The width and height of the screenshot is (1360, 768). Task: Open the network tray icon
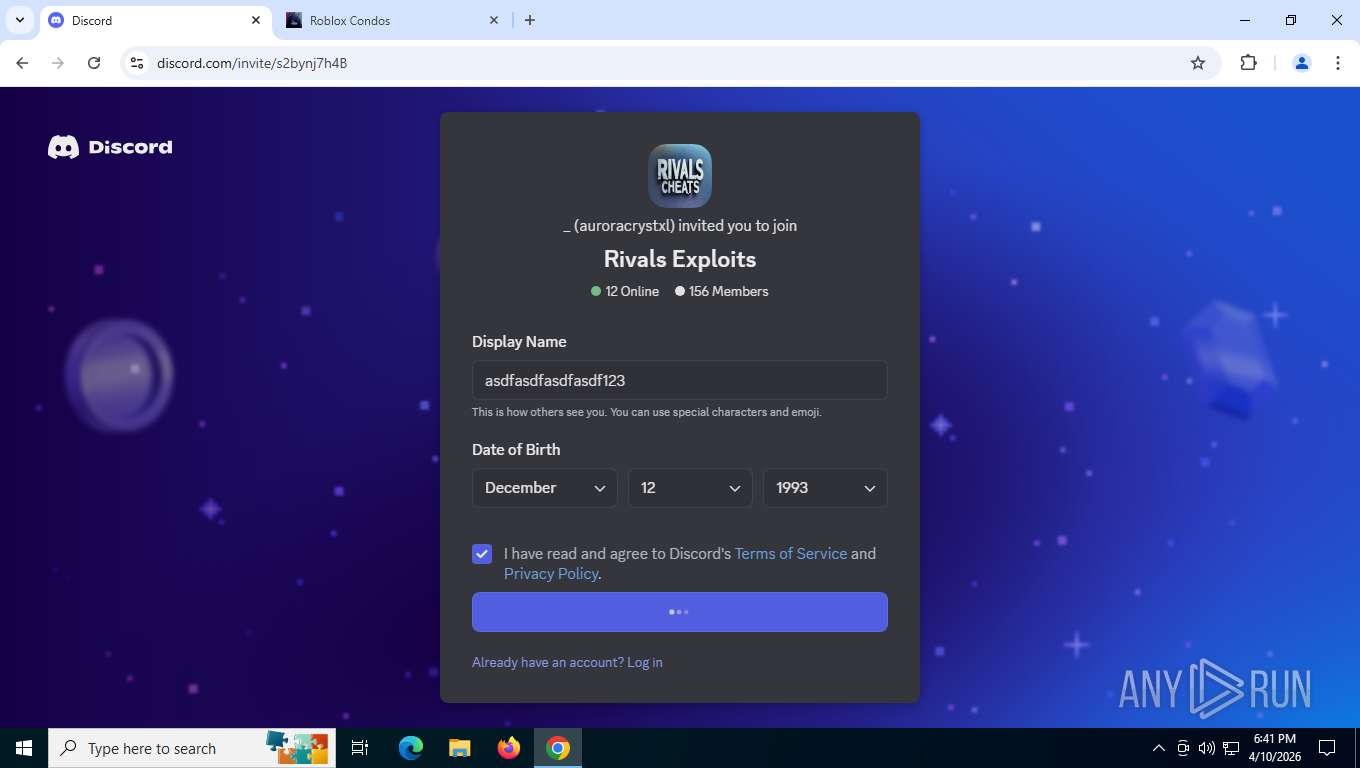pyautogui.click(x=1231, y=748)
